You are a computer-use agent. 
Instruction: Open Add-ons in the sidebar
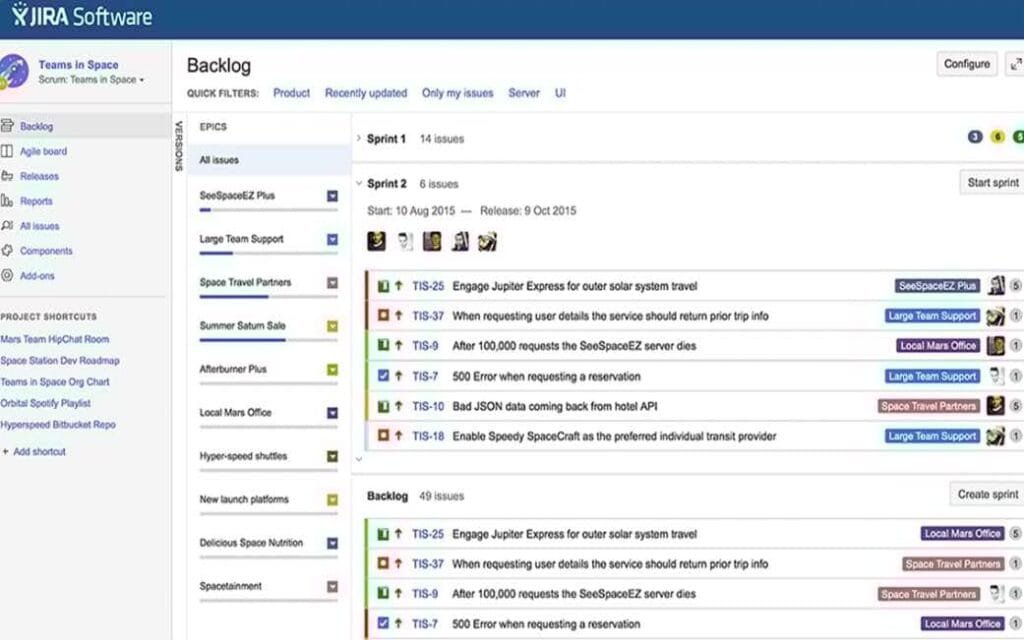(x=37, y=276)
